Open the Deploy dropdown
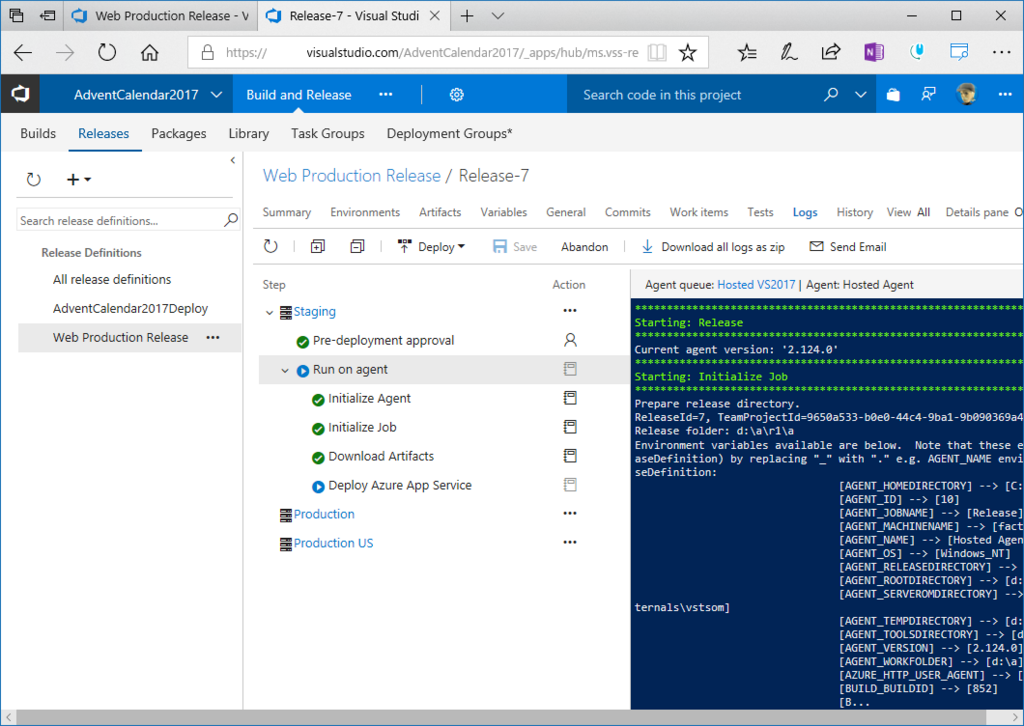The height and width of the screenshot is (726, 1024). click(x=431, y=246)
